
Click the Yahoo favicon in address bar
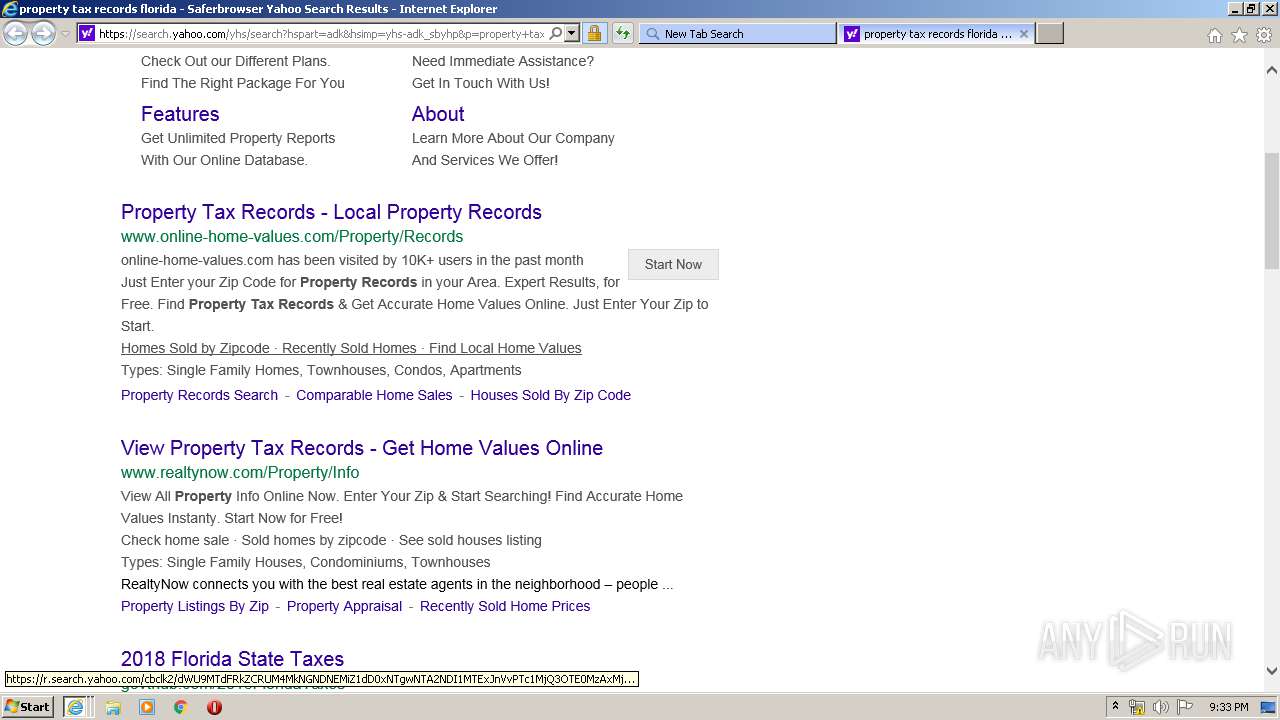(87, 34)
